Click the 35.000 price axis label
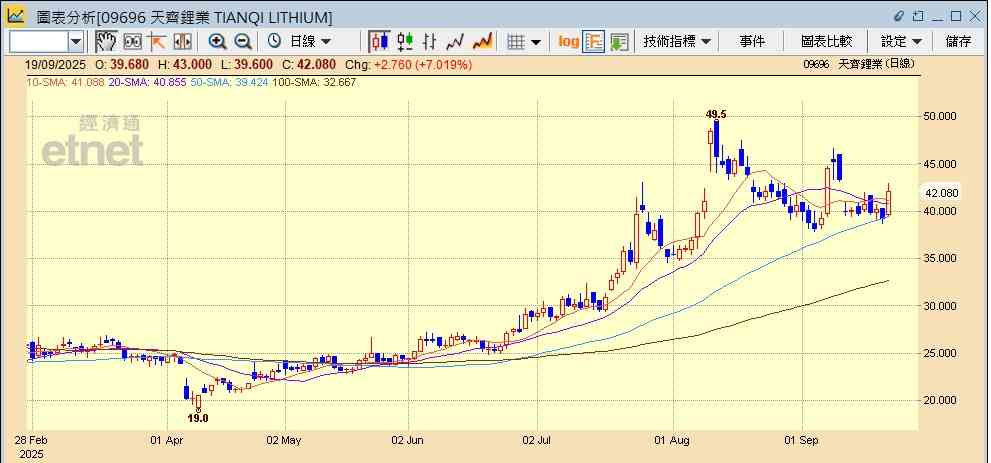 coord(941,258)
